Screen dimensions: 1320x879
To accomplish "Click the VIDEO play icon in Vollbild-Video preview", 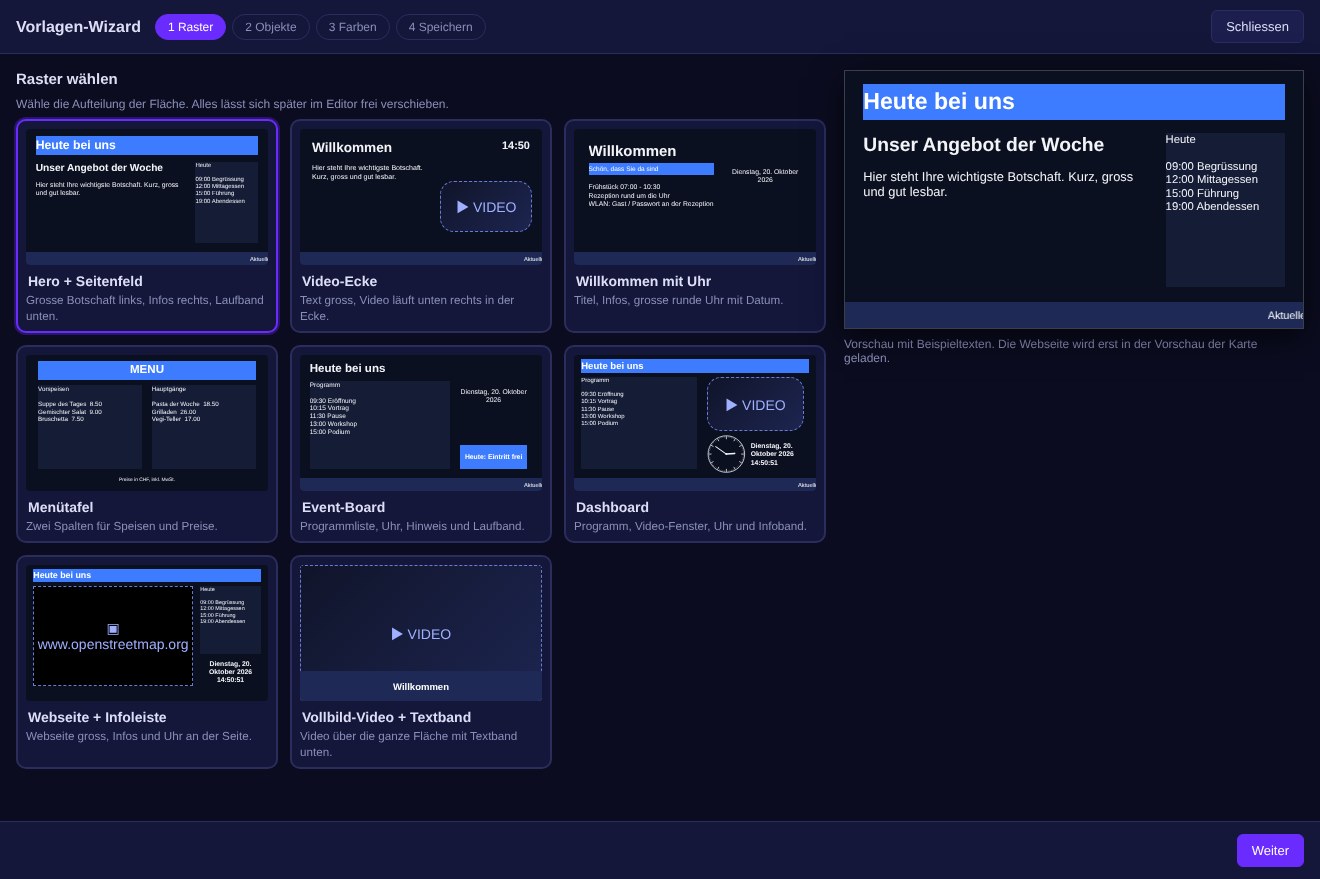I will (x=397, y=634).
